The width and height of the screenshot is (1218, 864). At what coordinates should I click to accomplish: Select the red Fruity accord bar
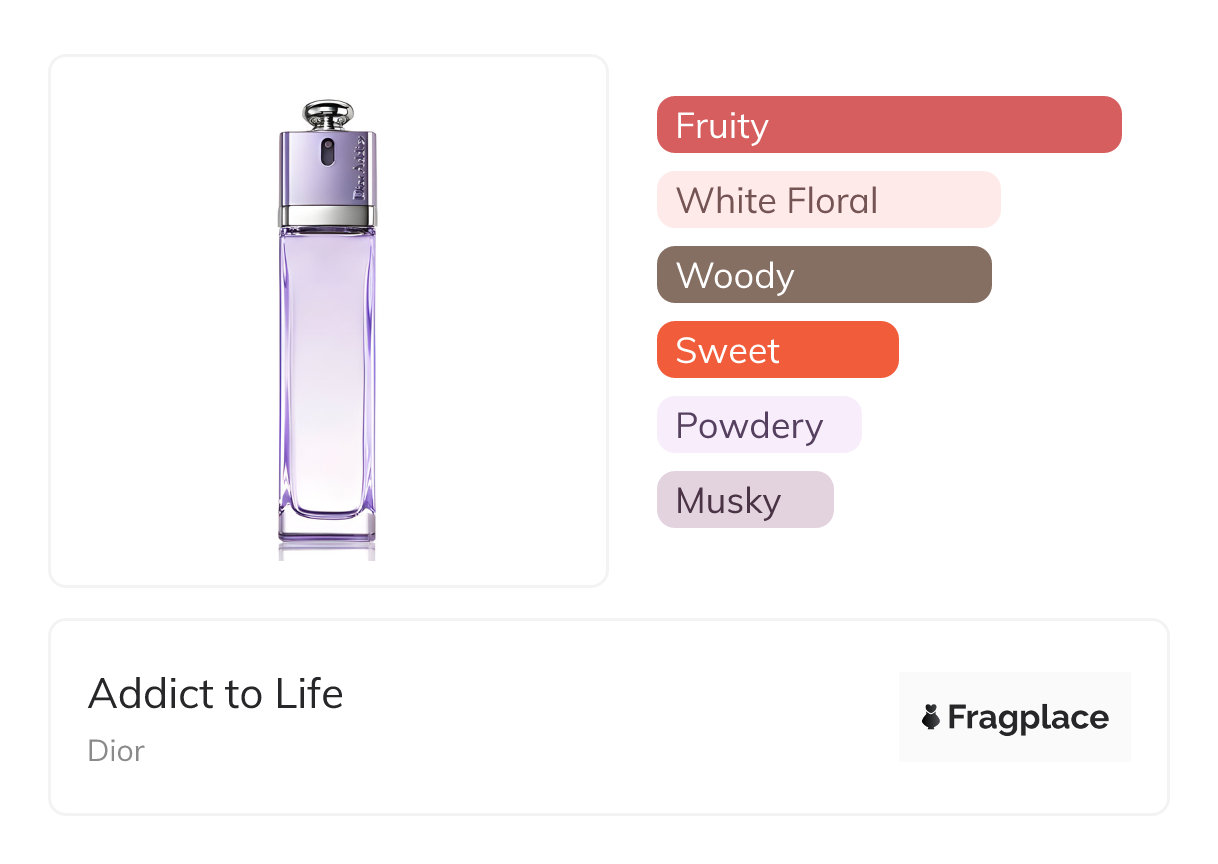pos(888,125)
